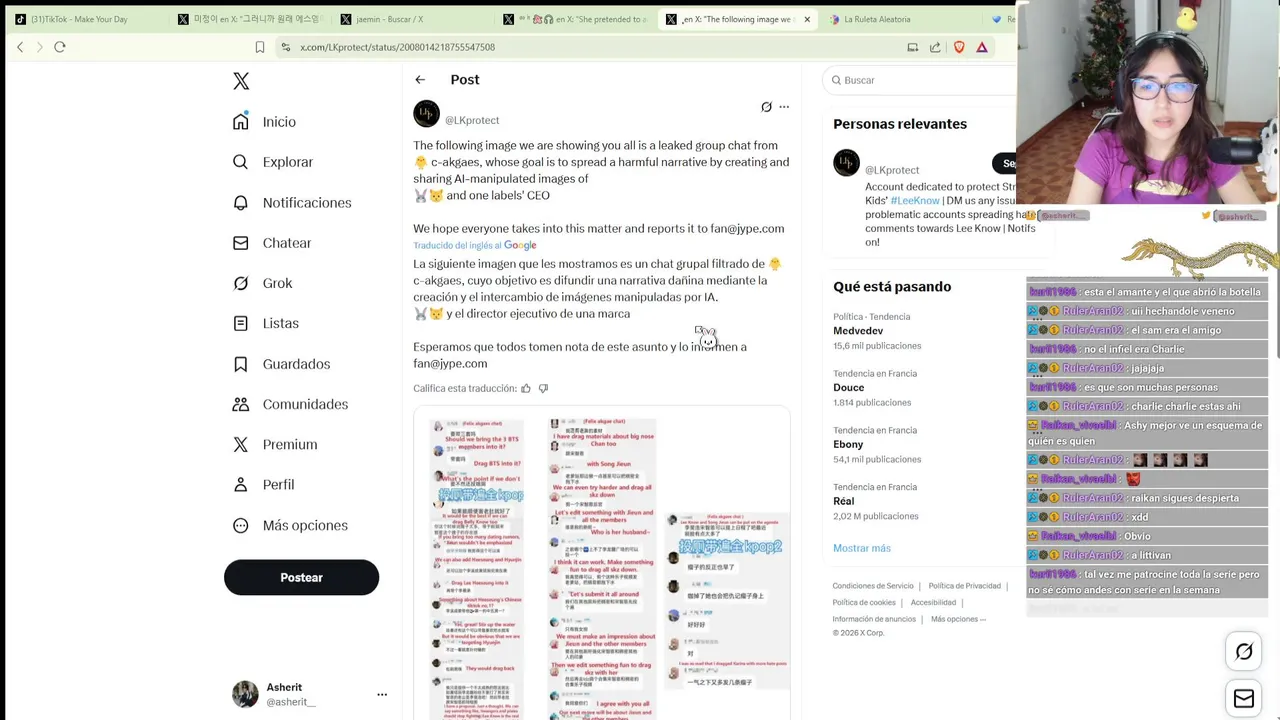The width and height of the screenshot is (1280, 720).
Task: Open the X logo home icon
Action: click(x=241, y=81)
